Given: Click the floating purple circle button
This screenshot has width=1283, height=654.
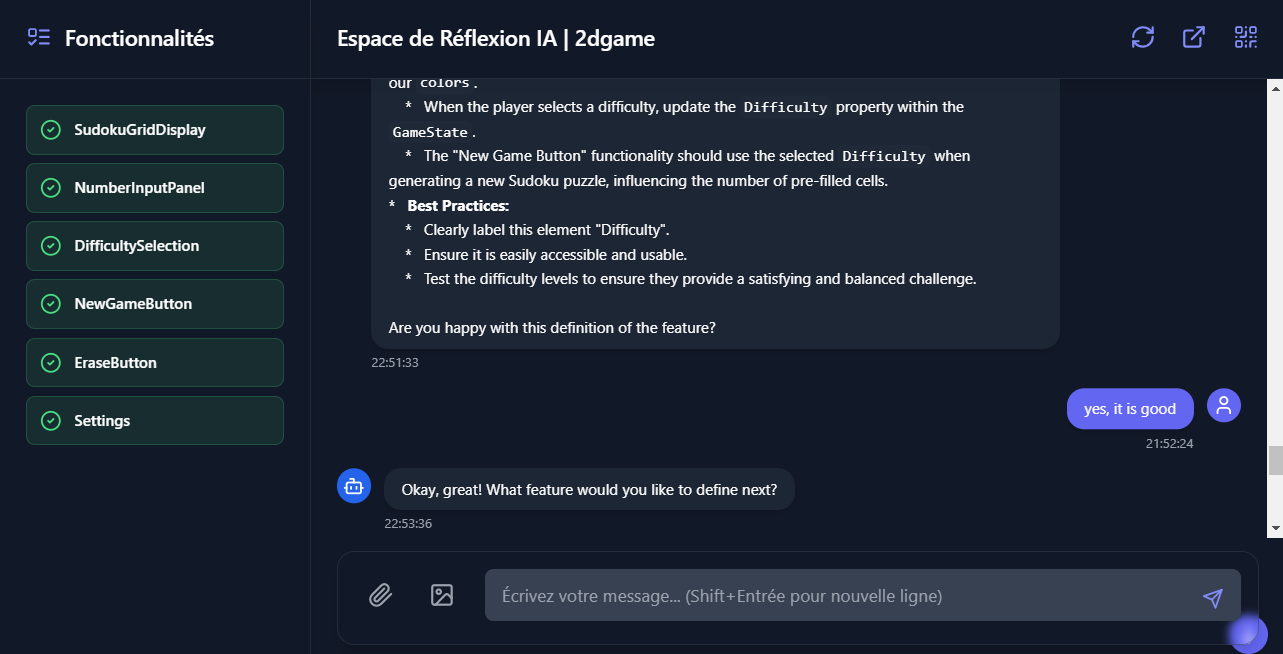Looking at the screenshot, I should [x=1247, y=633].
